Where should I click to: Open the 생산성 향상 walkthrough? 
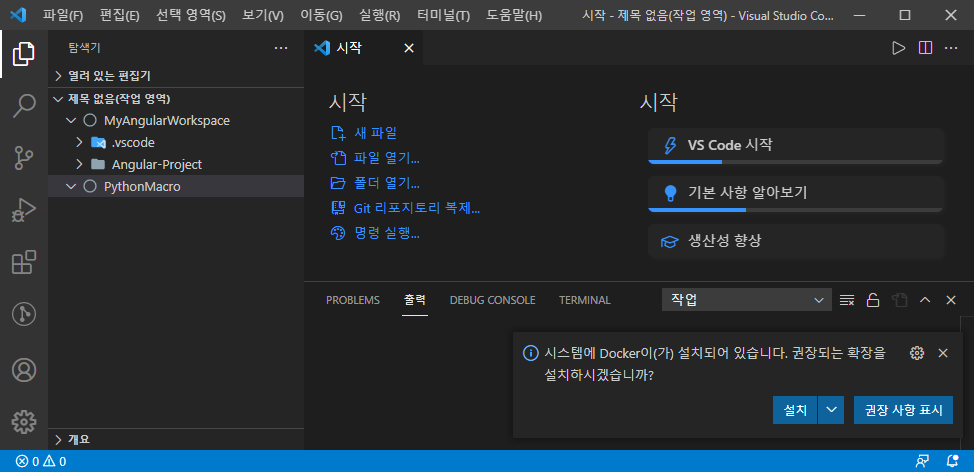coord(795,241)
